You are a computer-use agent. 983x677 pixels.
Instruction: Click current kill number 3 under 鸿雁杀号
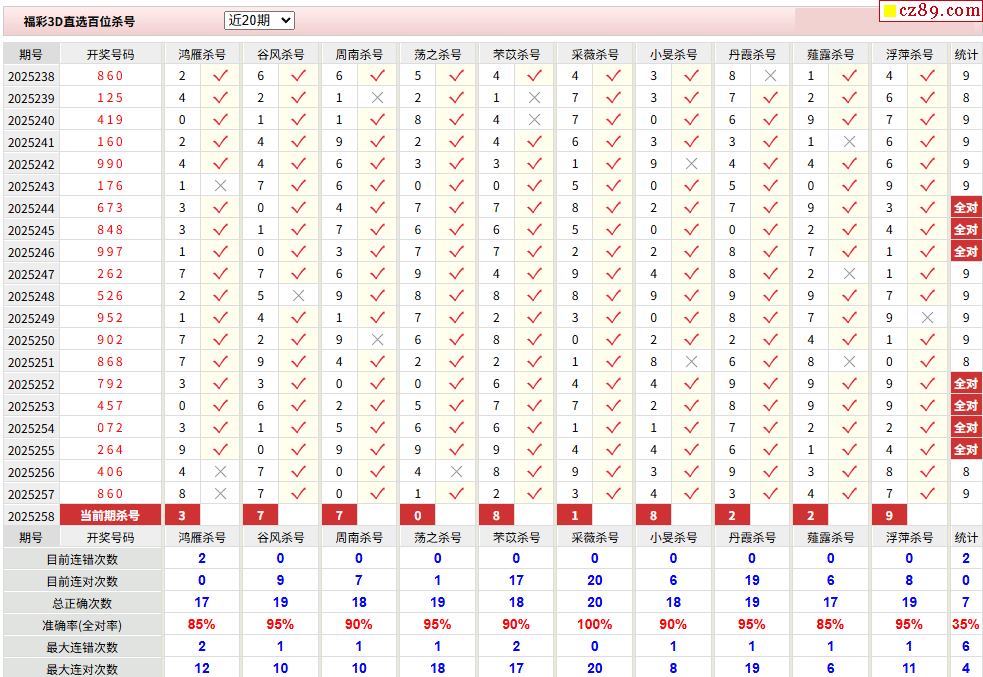[182, 516]
